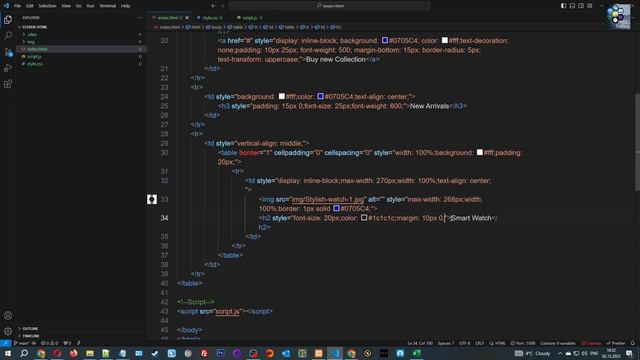Viewport: 640px width, 360px height.
Task: Open color picker for #0705C4 on line 33
Action: (x=336, y=209)
